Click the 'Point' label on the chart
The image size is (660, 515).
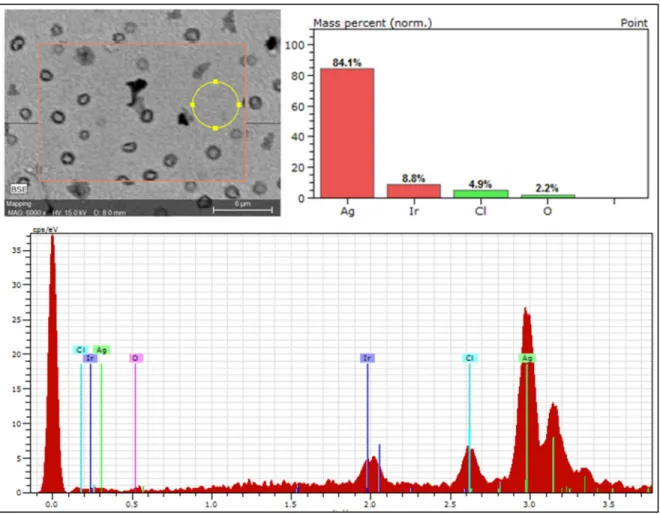point(634,23)
